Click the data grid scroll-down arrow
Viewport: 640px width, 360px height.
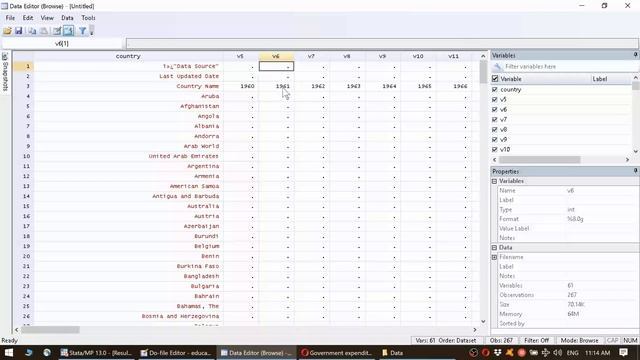click(483, 322)
